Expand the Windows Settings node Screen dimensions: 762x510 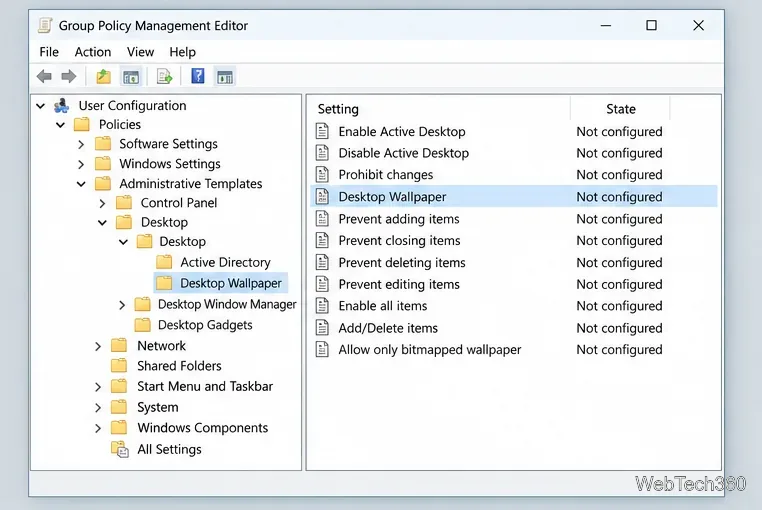pyautogui.click(x=81, y=164)
